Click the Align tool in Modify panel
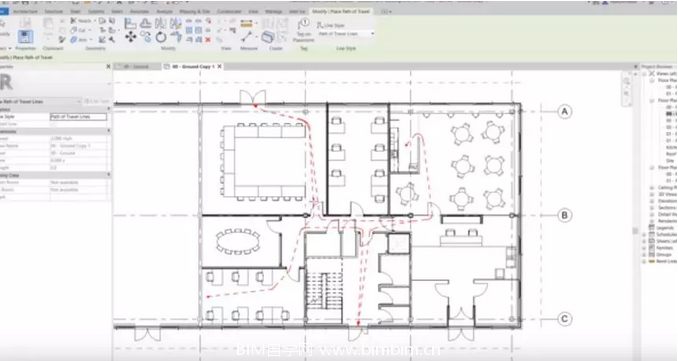This screenshot has height=361, width=678. [x=131, y=23]
